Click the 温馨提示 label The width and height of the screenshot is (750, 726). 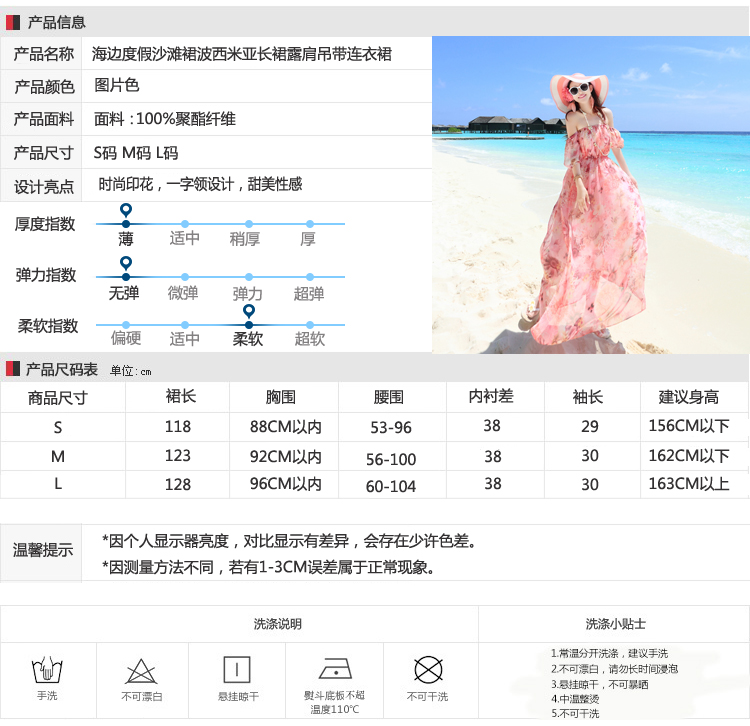pyautogui.click(x=43, y=550)
